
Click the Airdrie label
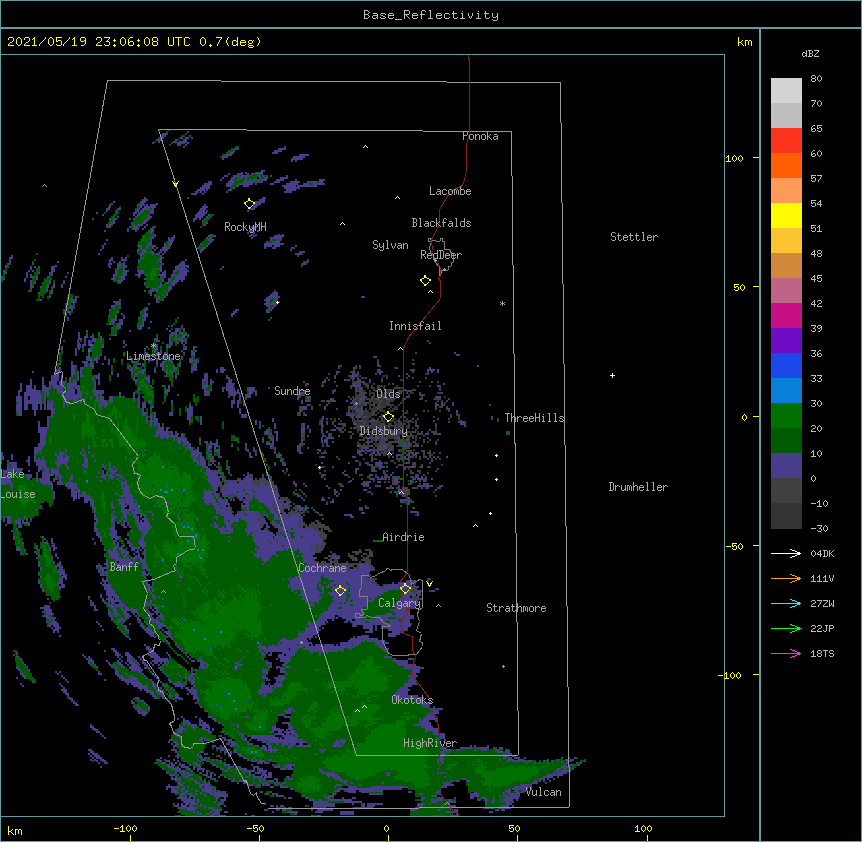pyautogui.click(x=404, y=537)
